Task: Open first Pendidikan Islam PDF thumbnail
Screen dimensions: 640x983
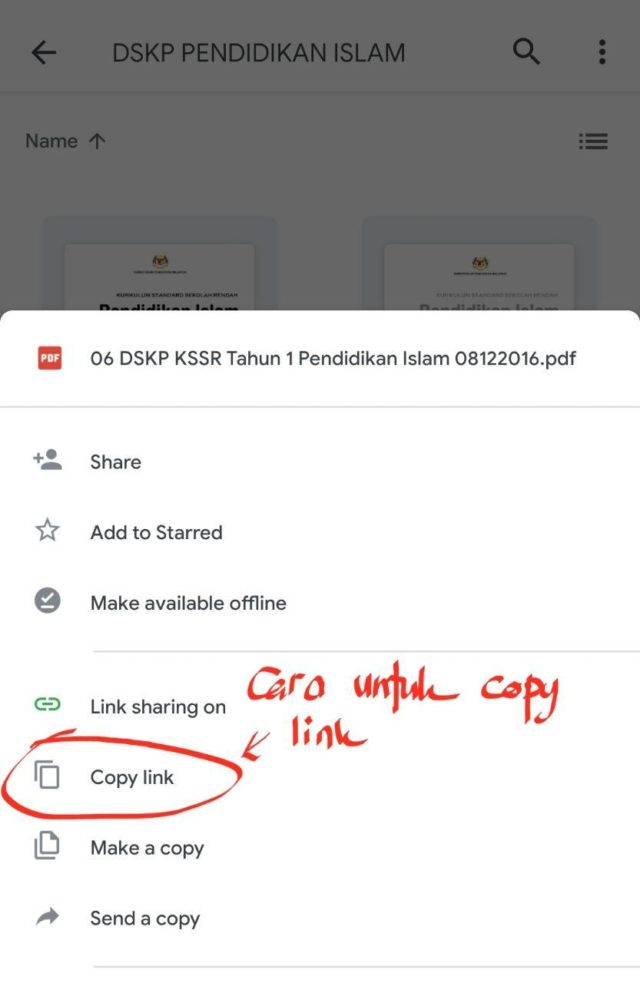Action: (160, 264)
